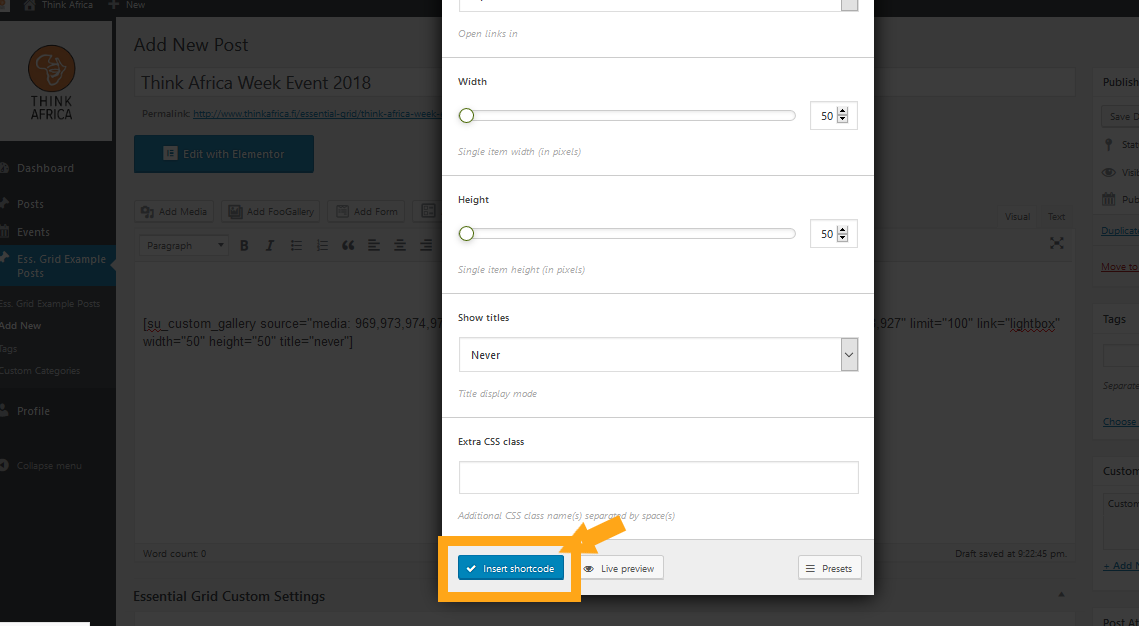Click the Save Draft button
The height and width of the screenshot is (626, 1139).
pyautogui.click(x=1120, y=116)
